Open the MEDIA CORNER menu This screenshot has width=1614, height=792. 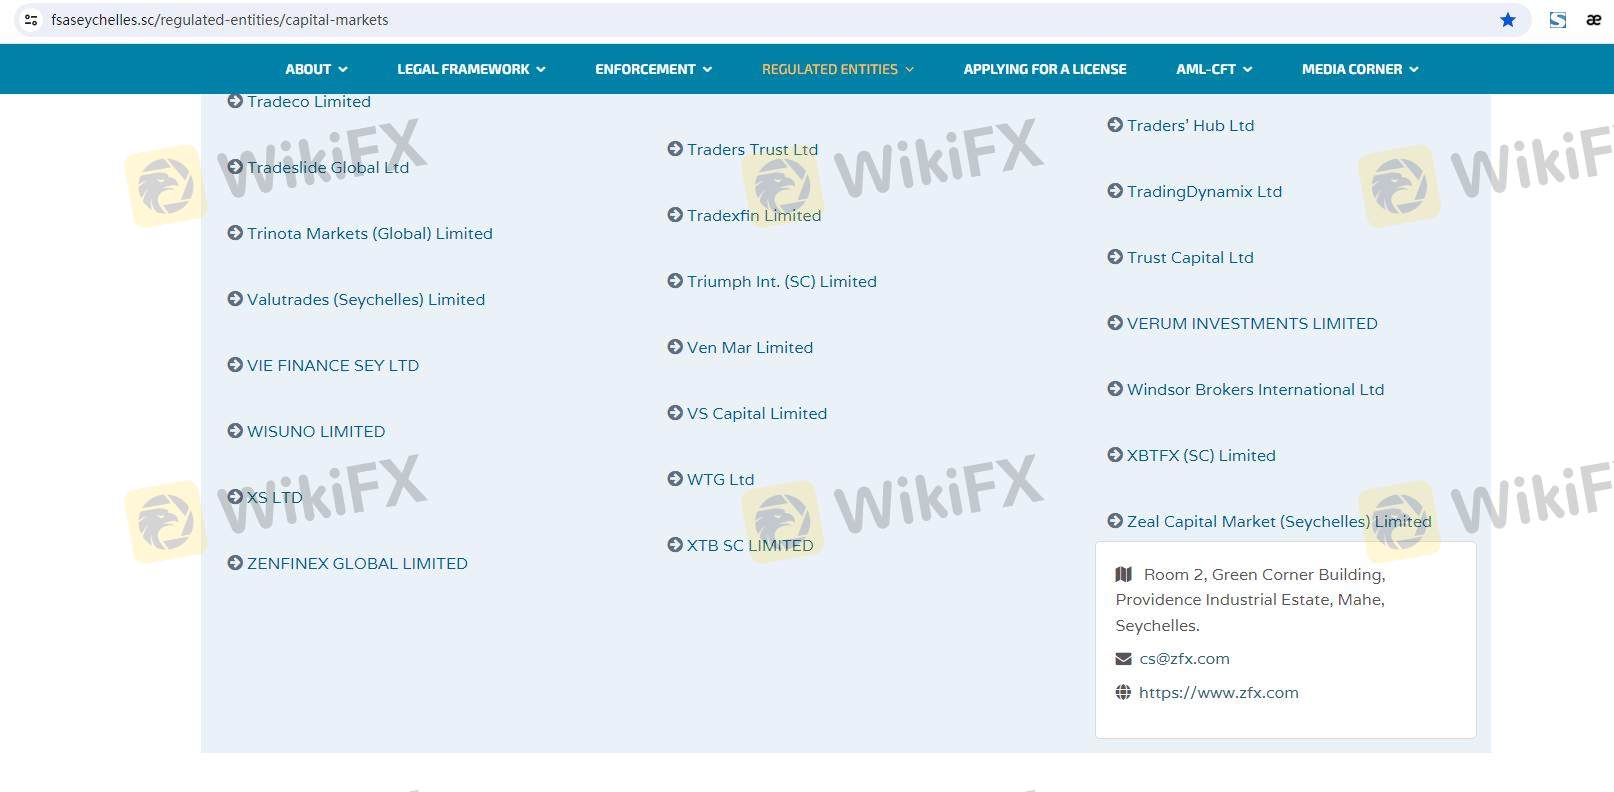click(x=1359, y=69)
